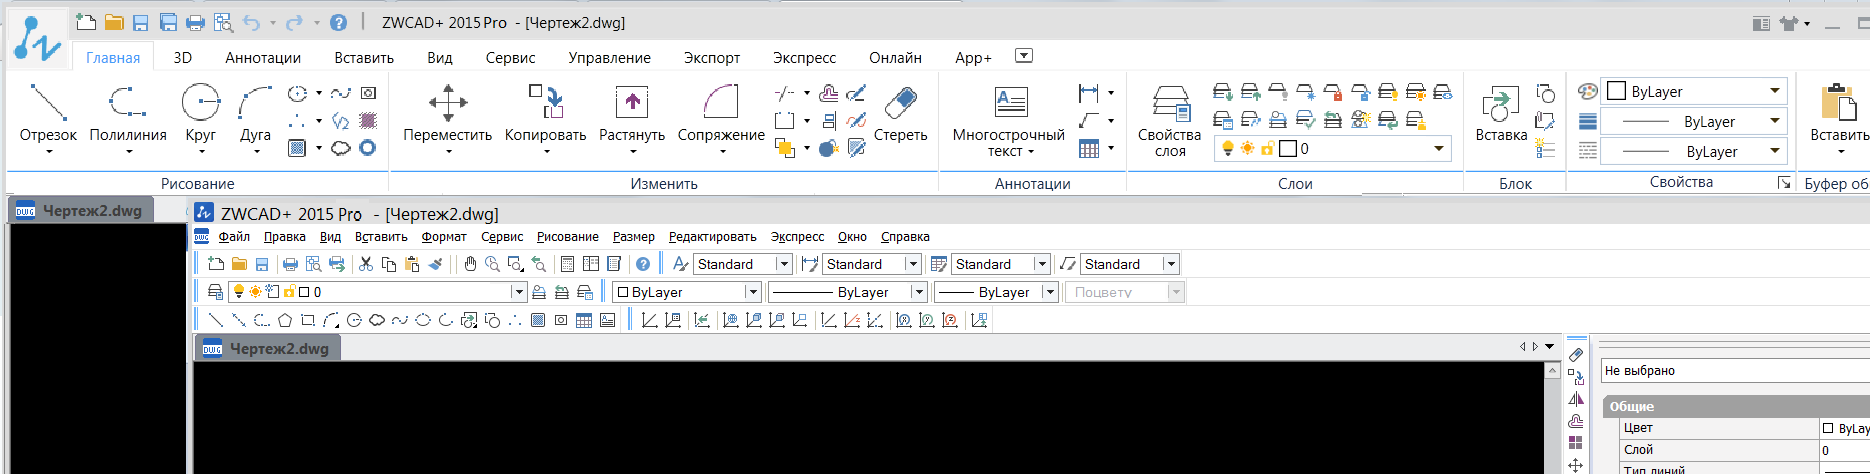Click the Цвет ByLayer swatch in properties panel
This screenshot has height=474, width=1870.
1828,428
